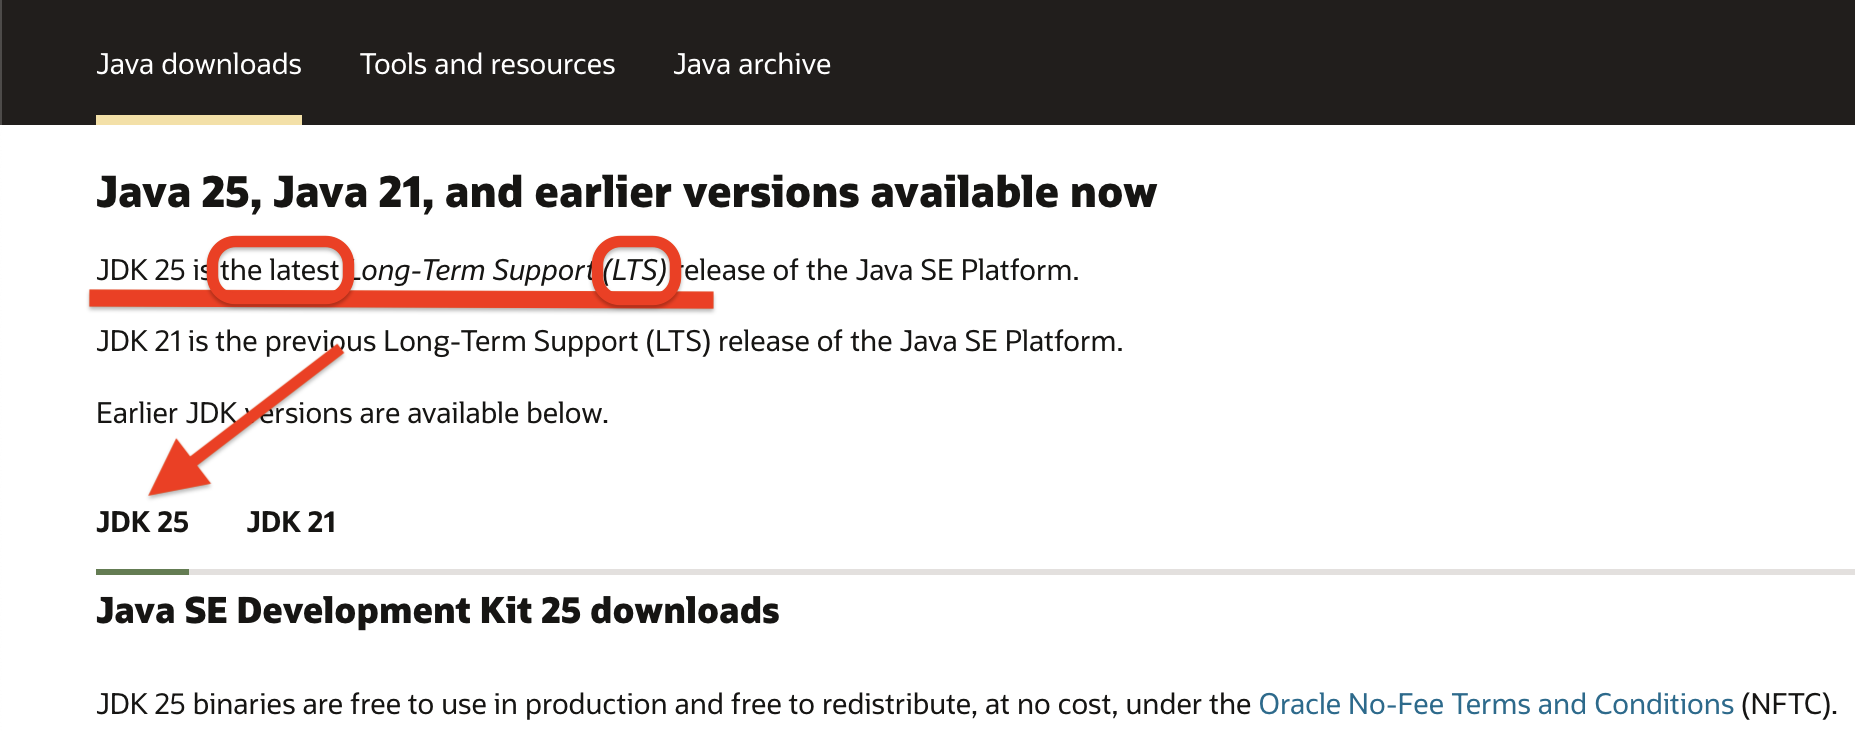
Task: Click the red underline below the JDK 25 sentence
Action: (x=400, y=298)
